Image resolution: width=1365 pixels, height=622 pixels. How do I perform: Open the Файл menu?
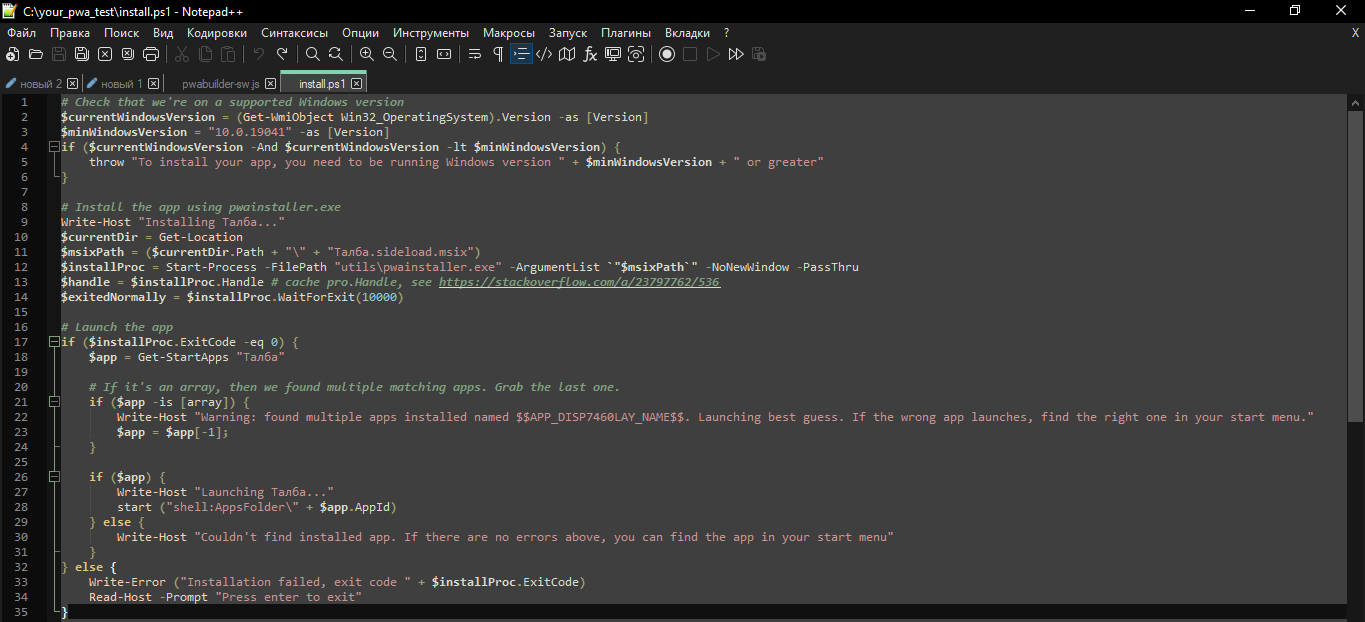[x=21, y=33]
